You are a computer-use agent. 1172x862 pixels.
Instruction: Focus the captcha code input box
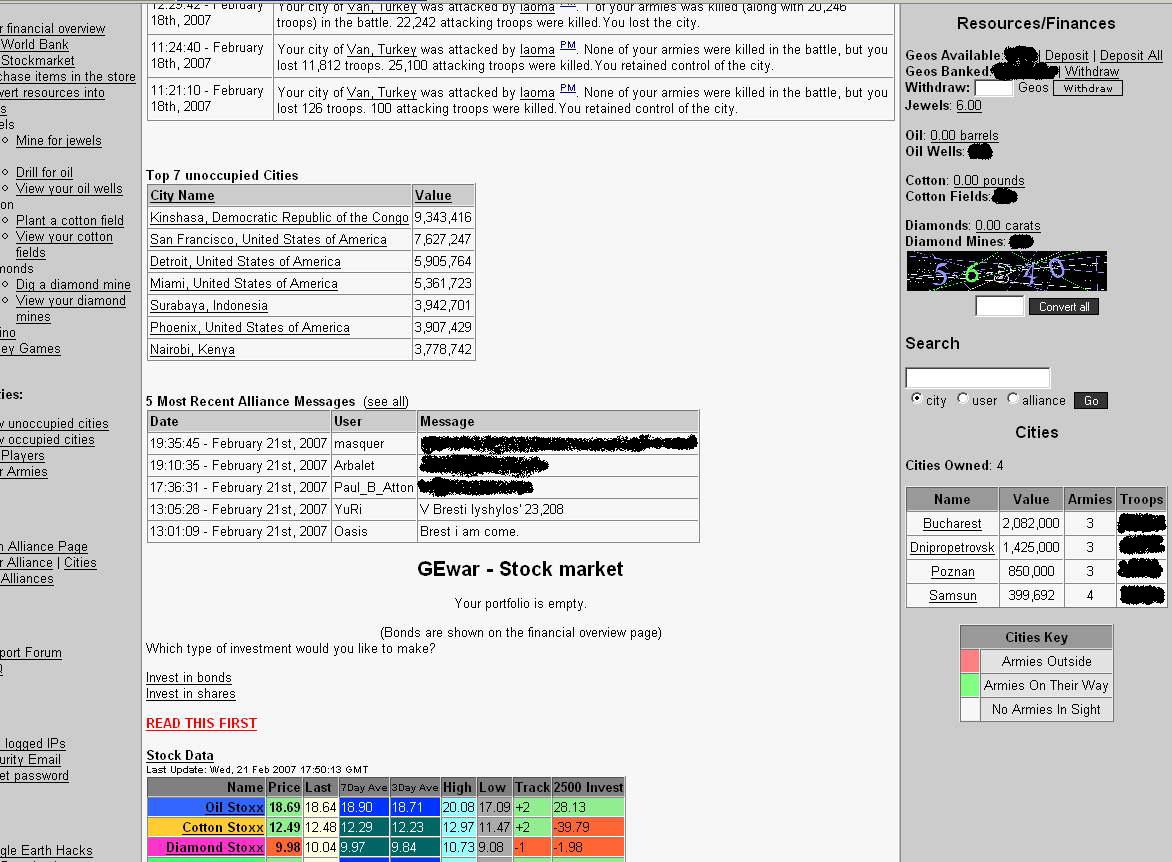999,306
